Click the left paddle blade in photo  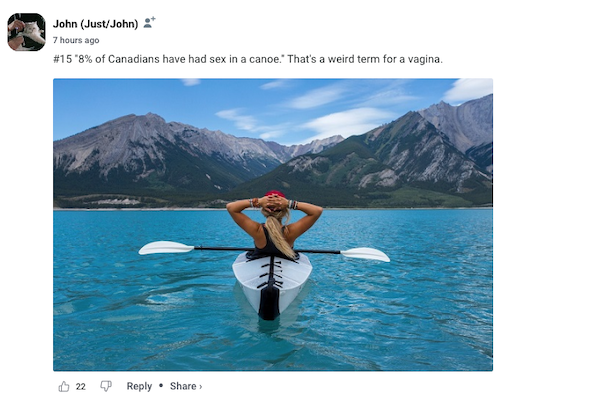pos(165,247)
